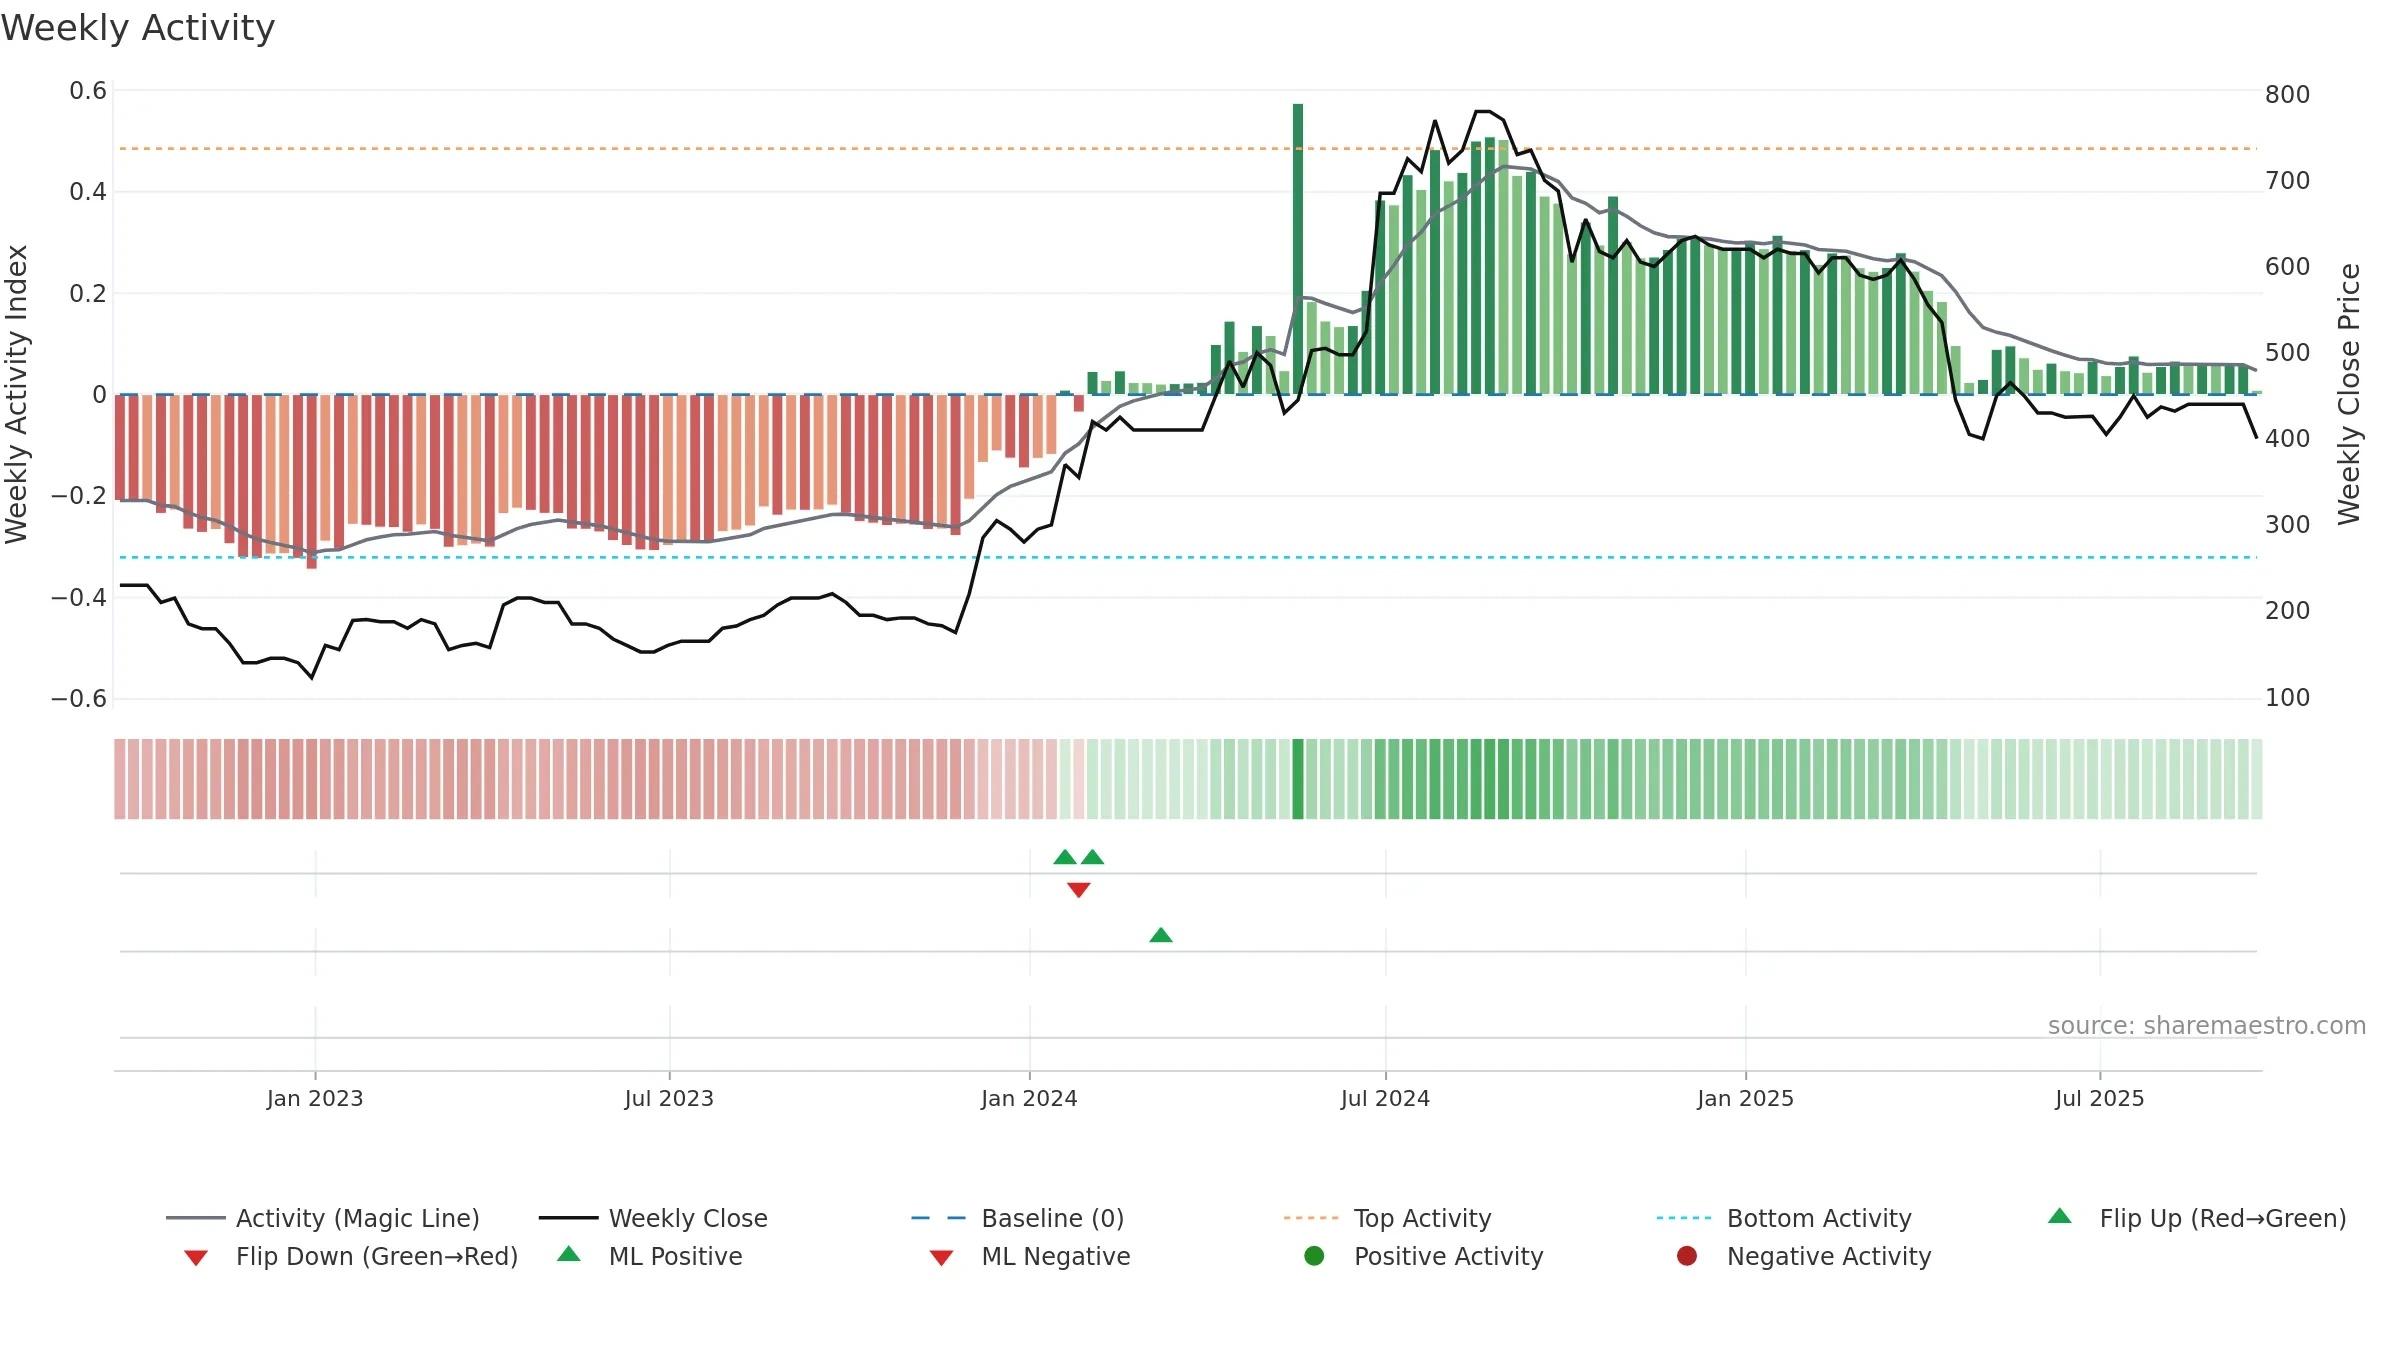
Task: Click the Jul 2024 x-axis label
Action: pos(1385,1099)
